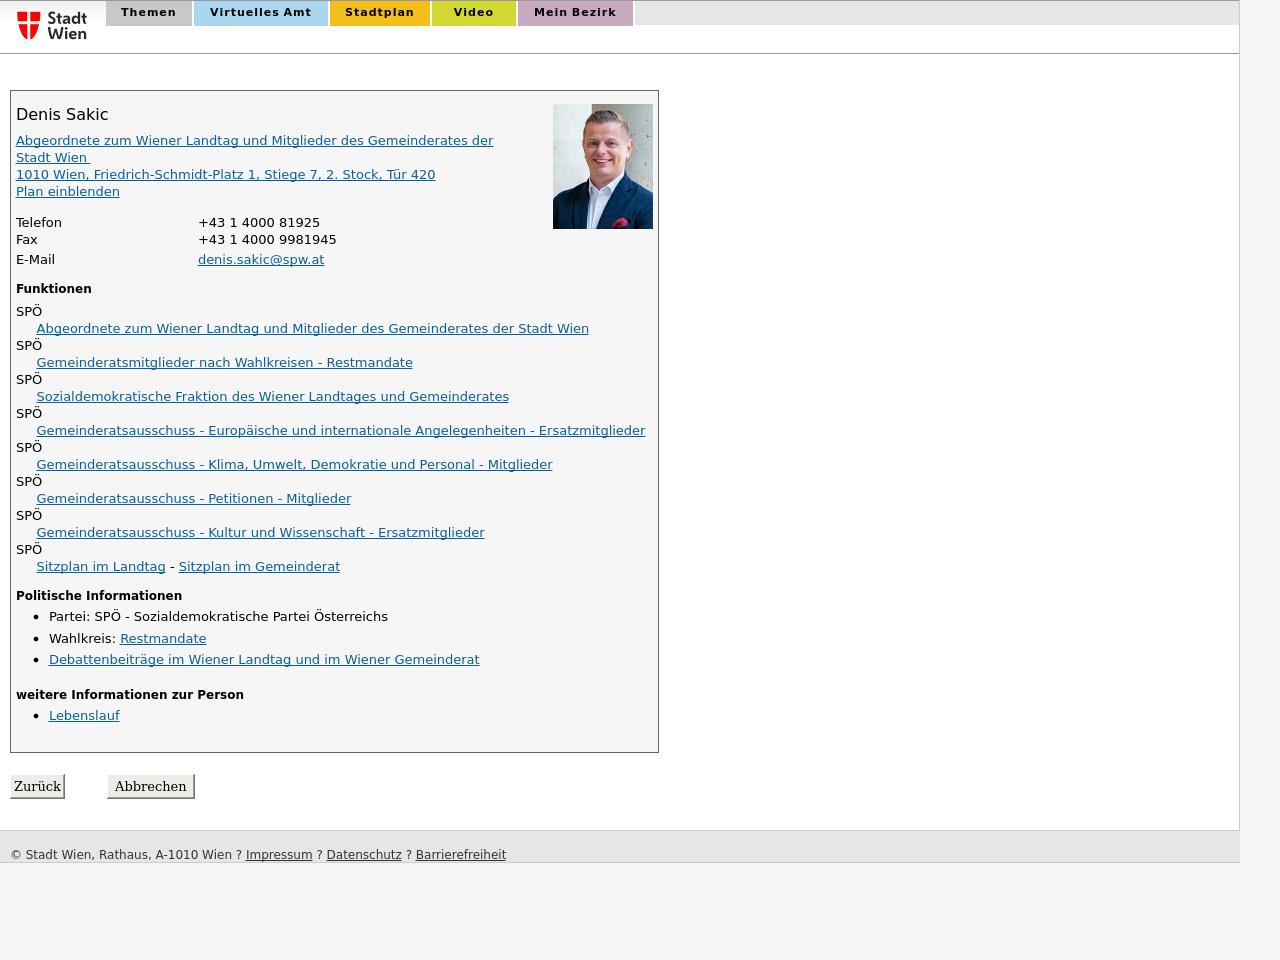View the Sitzplan im Gemeinderat link
This screenshot has height=960, width=1280.
259,566
